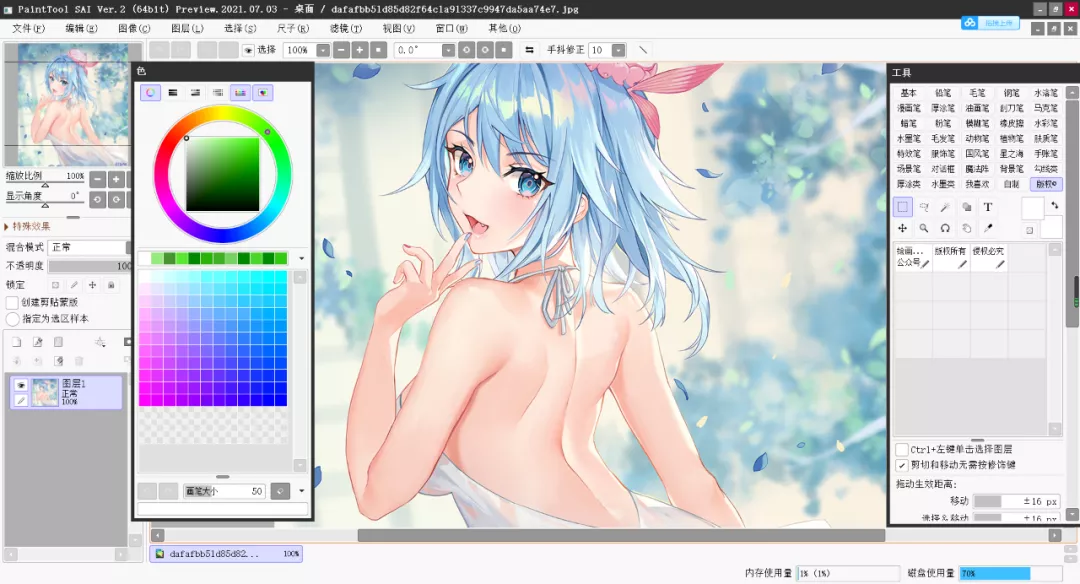Pick a green in the color square
Screen dimensions: 1080x584
coord(222,174)
